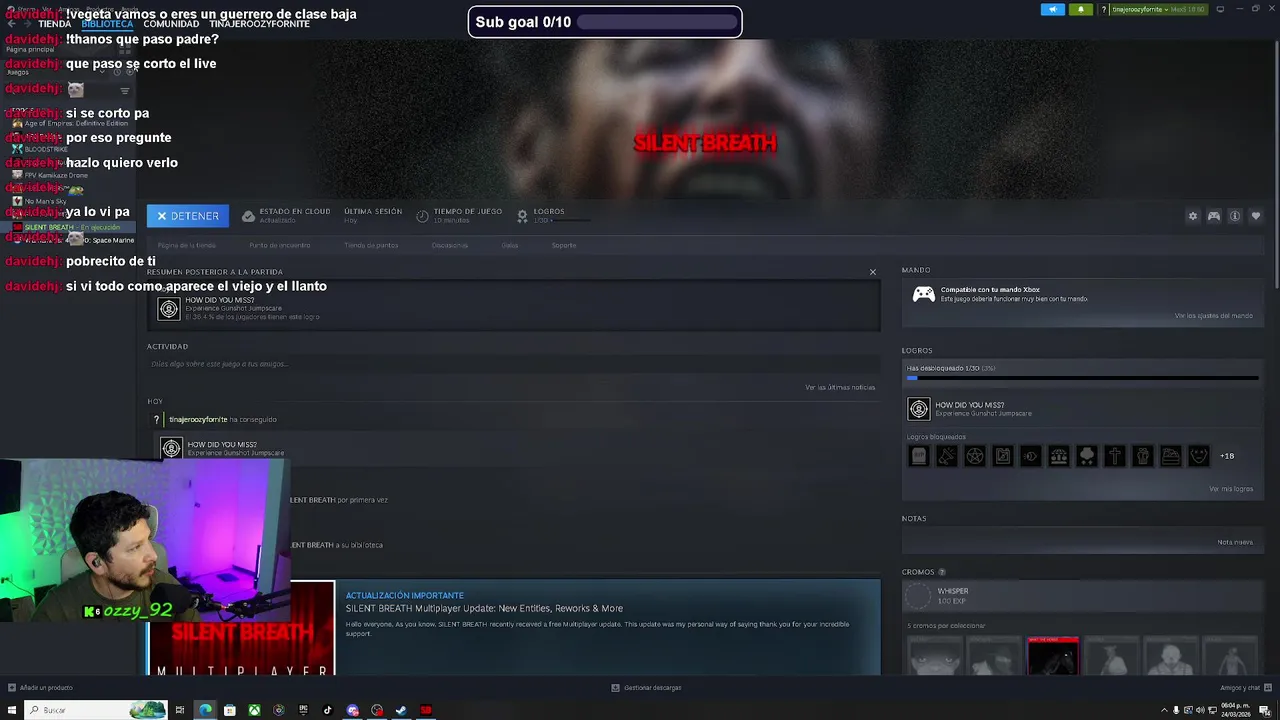Open the Guías link
The width and height of the screenshot is (1280, 720).
coord(510,245)
